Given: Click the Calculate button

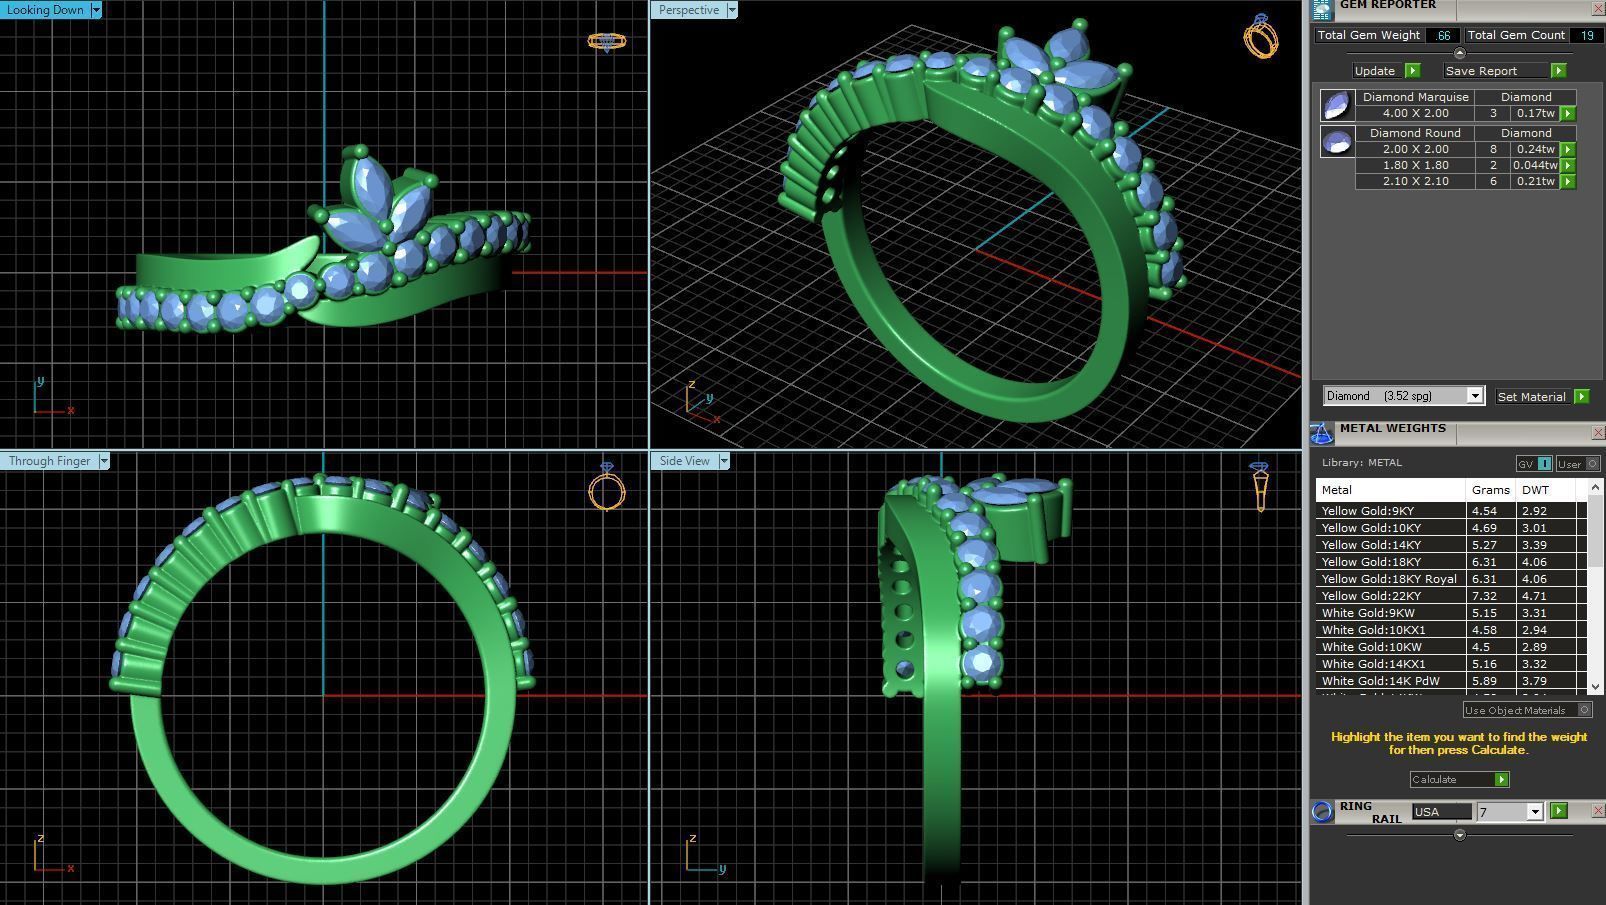Looking at the screenshot, I should pyautogui.click(x=1452, y=779).
